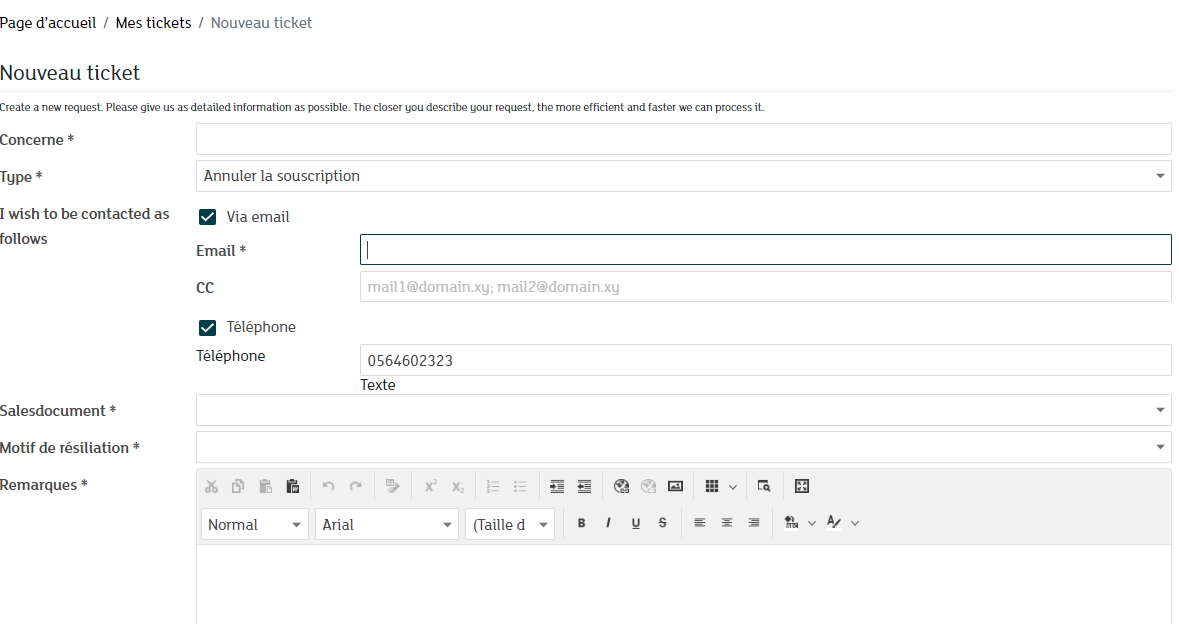Click the center text alignment icon
The image size is (1179, 624).
click(x=727, y=523)
